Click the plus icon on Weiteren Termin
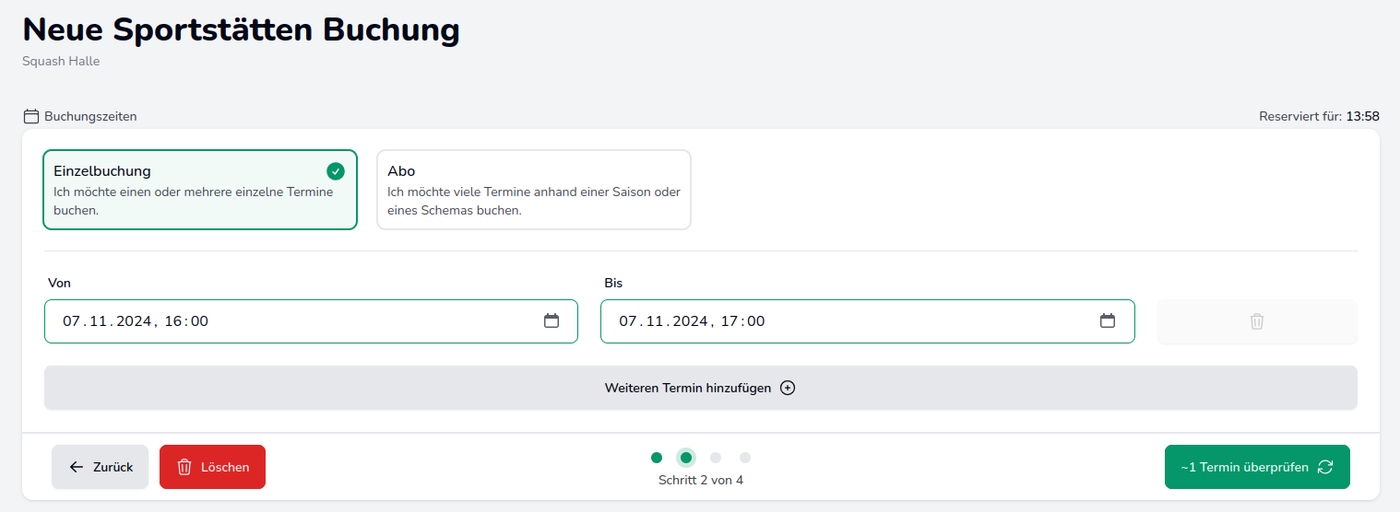Image resolution: width=1400 pixels, height=512 pixels. 788,388
